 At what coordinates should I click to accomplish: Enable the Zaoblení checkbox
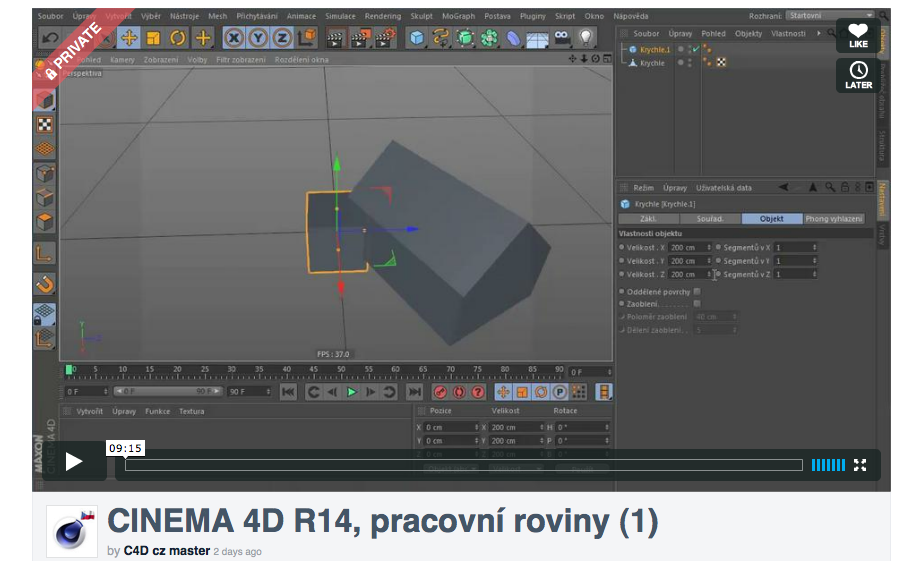697,304
